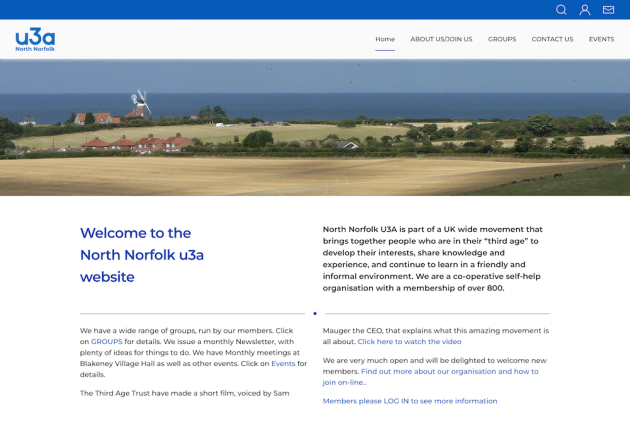Screen dimensions: 630x446
Task: Open 'Find out more about our organisation' link
Action: point(430,377)
